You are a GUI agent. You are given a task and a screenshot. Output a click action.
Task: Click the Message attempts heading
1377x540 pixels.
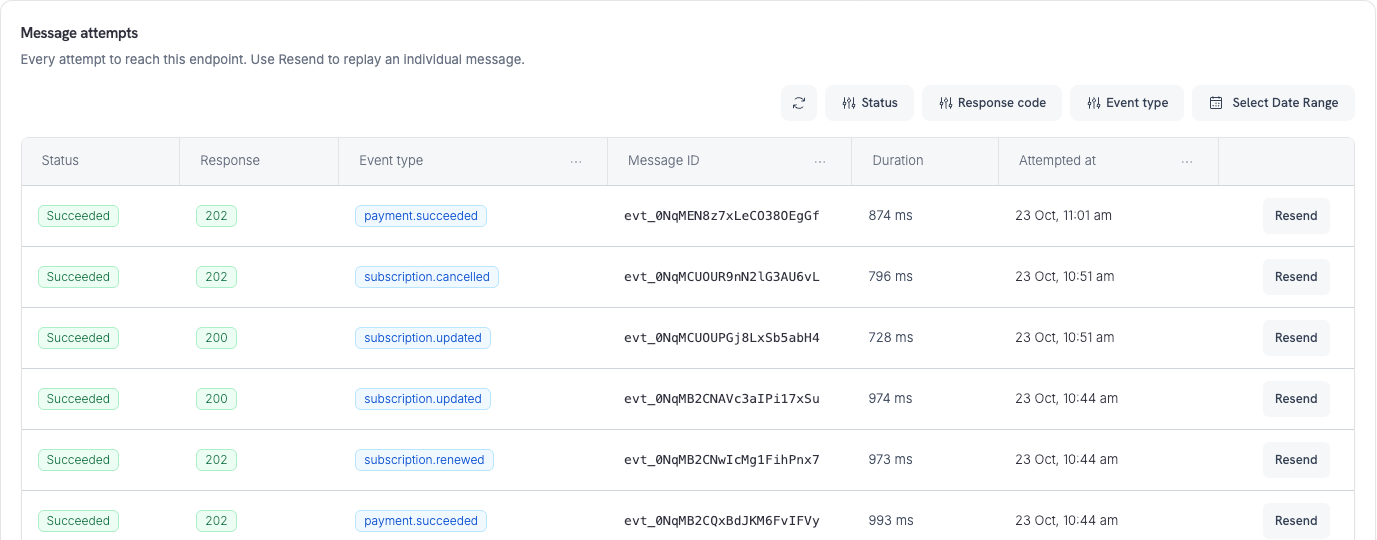coord(79,33)
